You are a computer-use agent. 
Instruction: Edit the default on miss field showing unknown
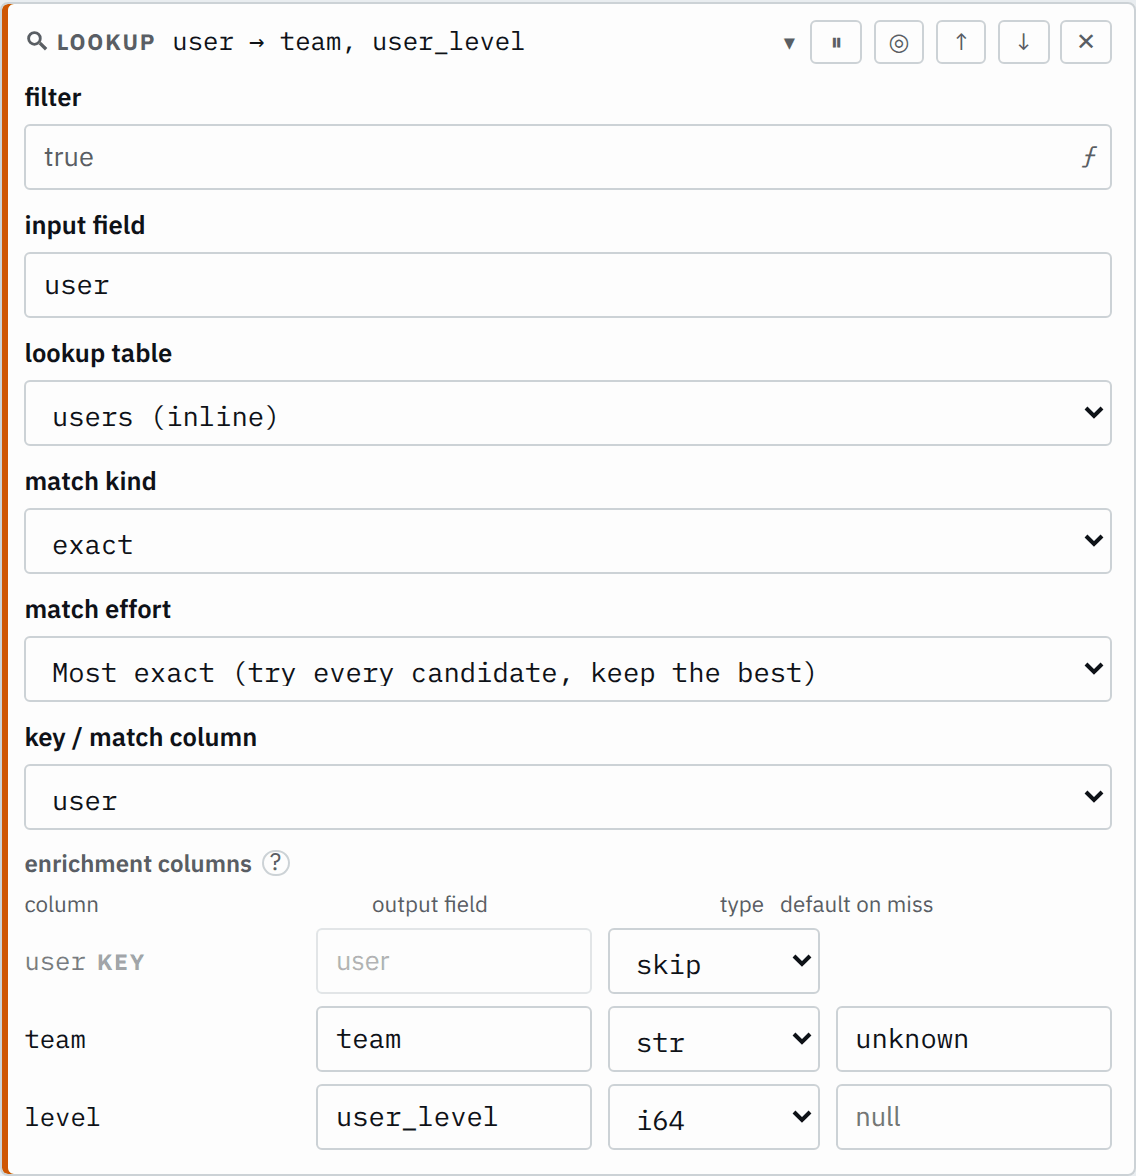(x=974, y=1040)
